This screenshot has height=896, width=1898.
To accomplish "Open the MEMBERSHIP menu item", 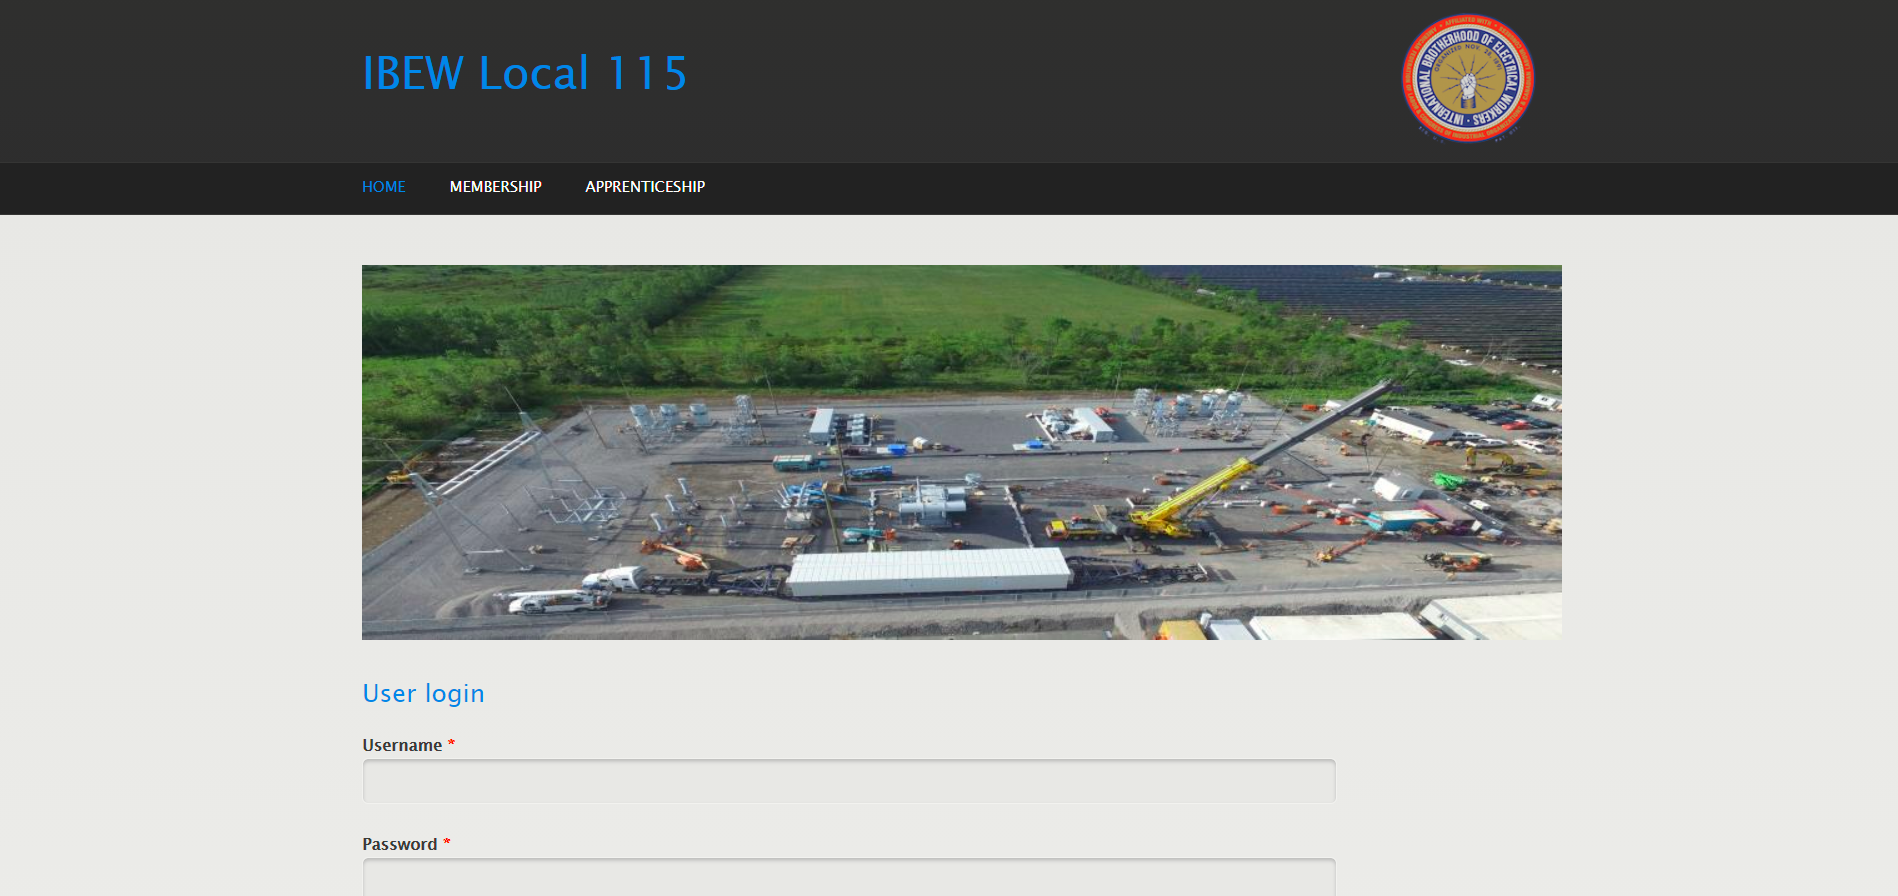I will pos(495,187).
